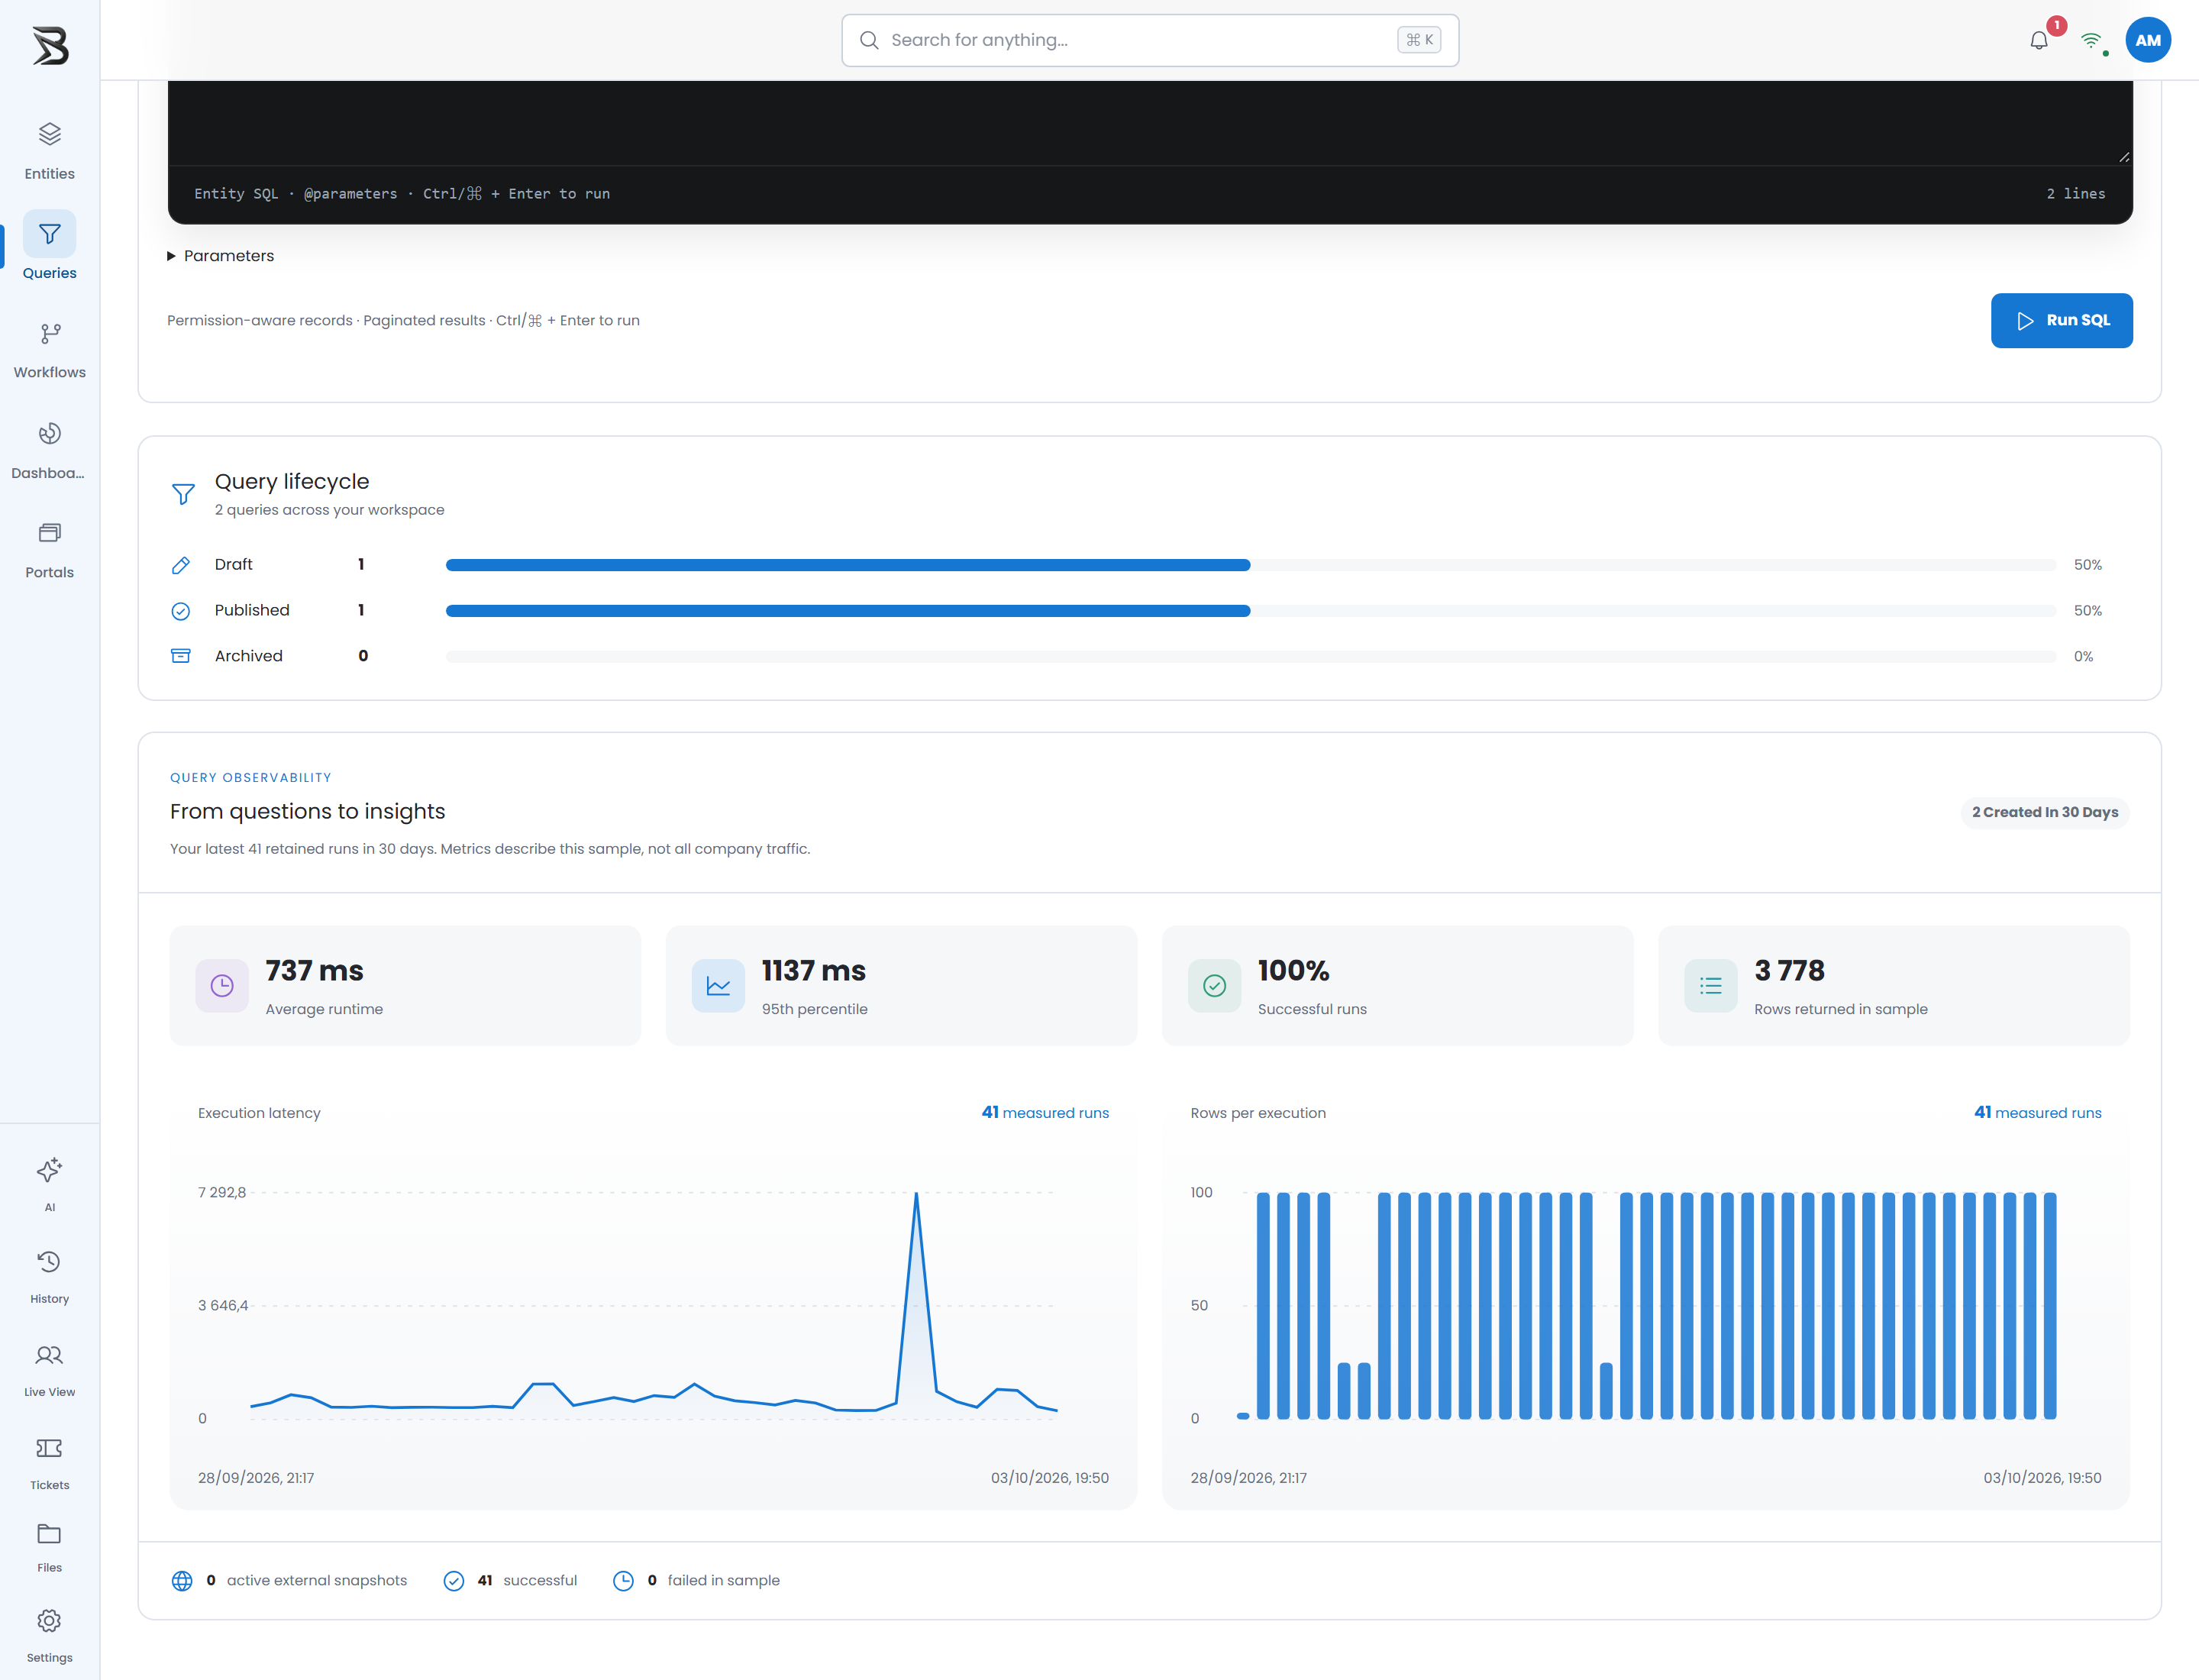Click the 100% Successful runs card
The height and width of the screenshot is (1680, 2199).
(x=1397, y=986)
